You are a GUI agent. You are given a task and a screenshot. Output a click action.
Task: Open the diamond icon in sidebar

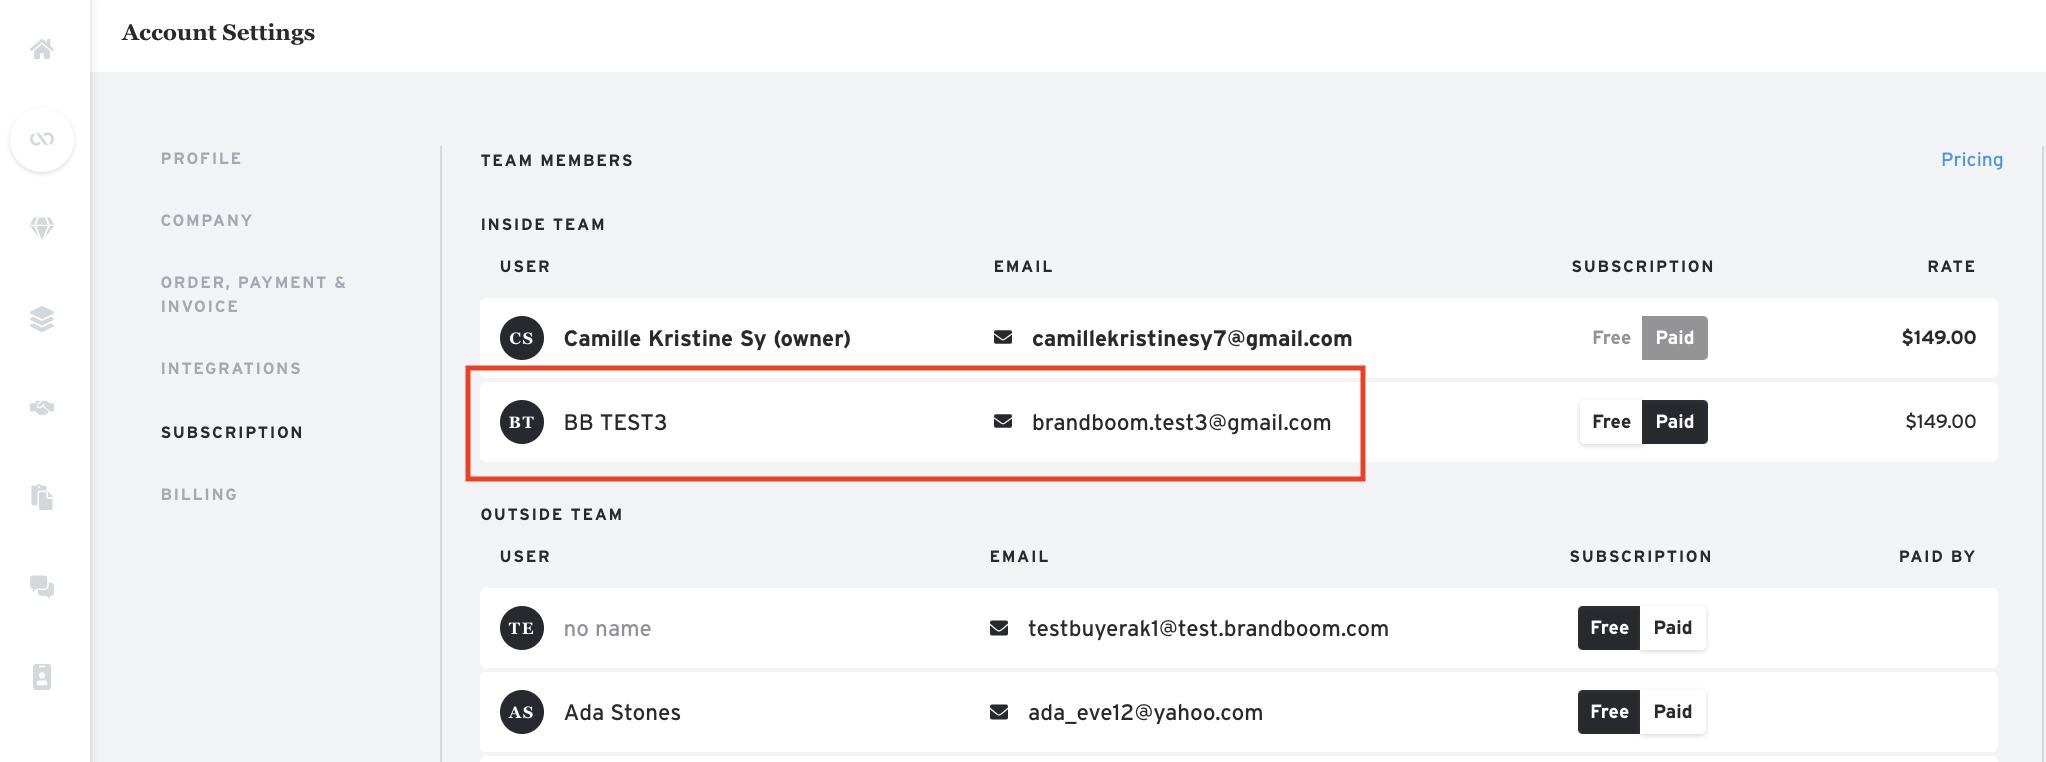point(42,228)
